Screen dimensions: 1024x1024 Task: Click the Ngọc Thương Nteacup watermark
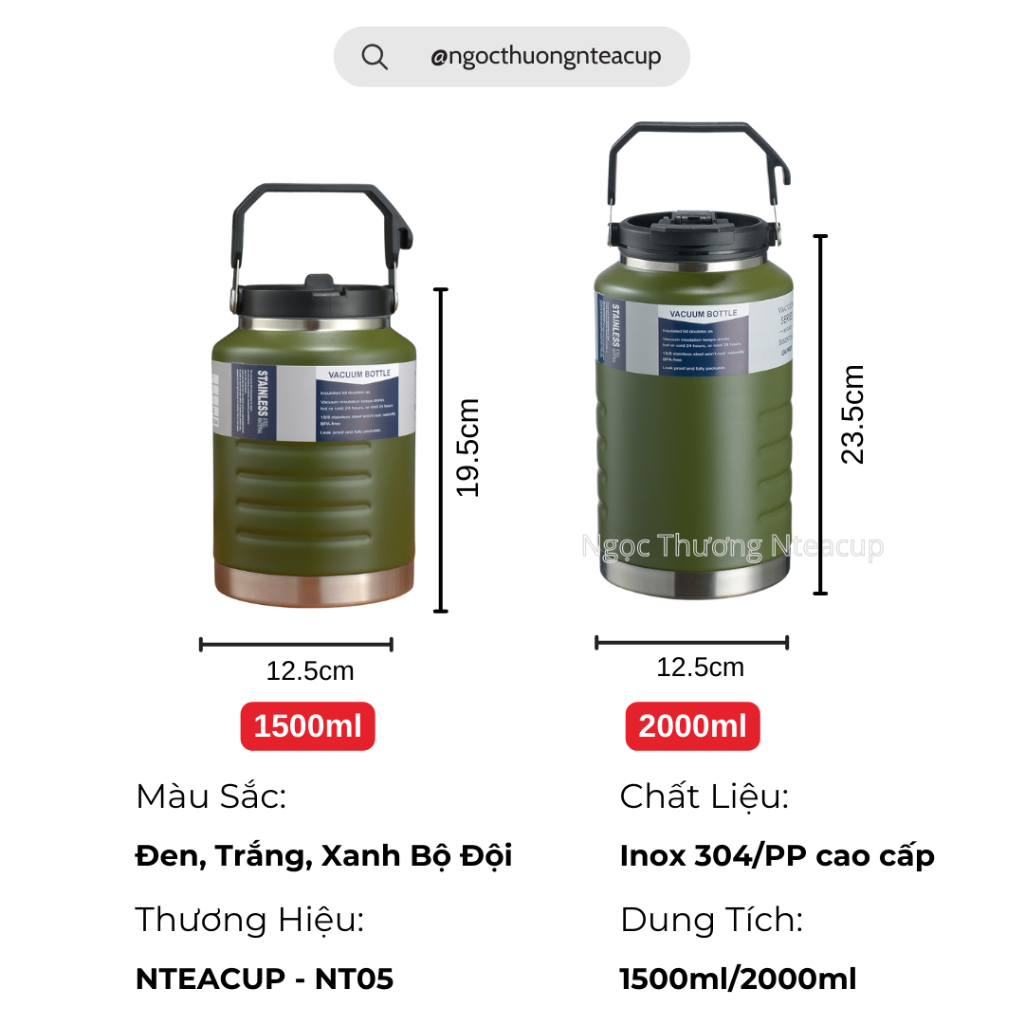coord(732,547)
